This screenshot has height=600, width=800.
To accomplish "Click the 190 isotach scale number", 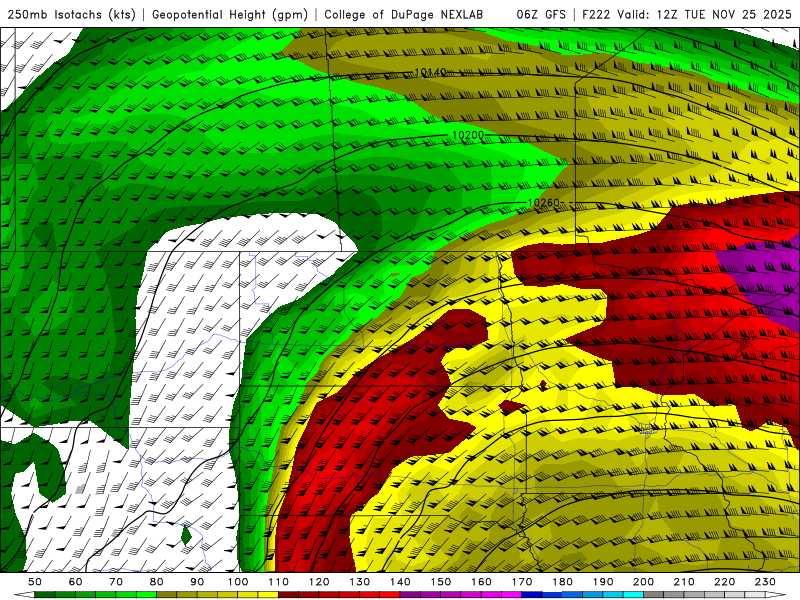I will [603, 582].
